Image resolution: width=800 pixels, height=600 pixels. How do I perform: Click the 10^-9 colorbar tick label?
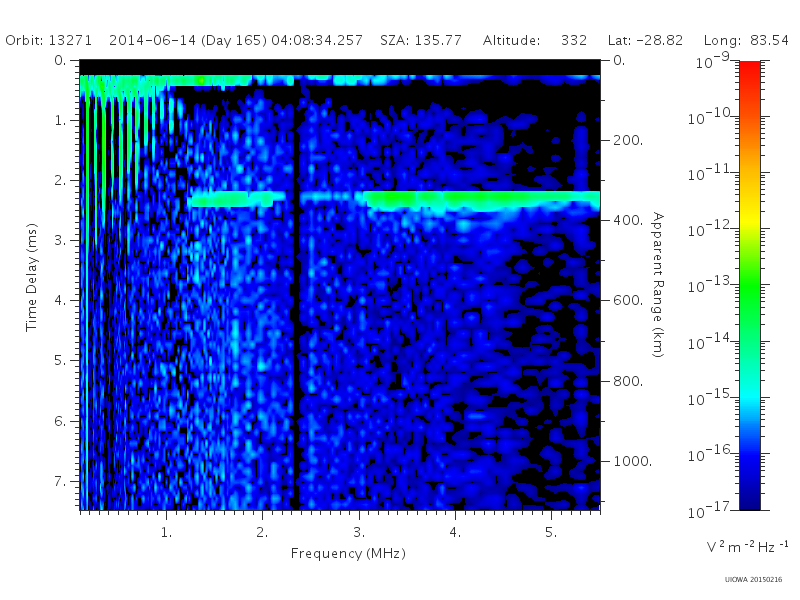(x=713, y=61)
